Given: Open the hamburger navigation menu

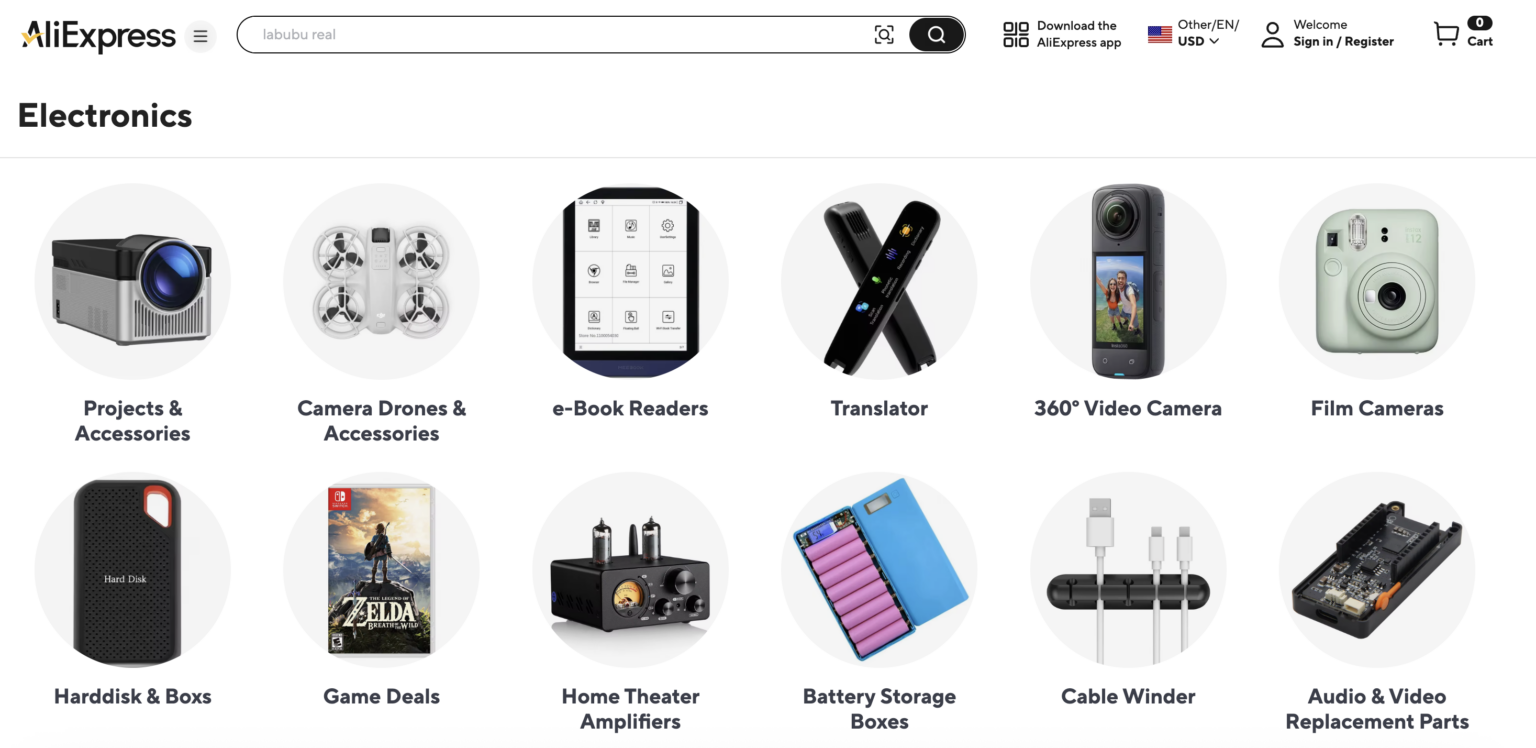Looking at the screenshot, I should click(200, 36).
